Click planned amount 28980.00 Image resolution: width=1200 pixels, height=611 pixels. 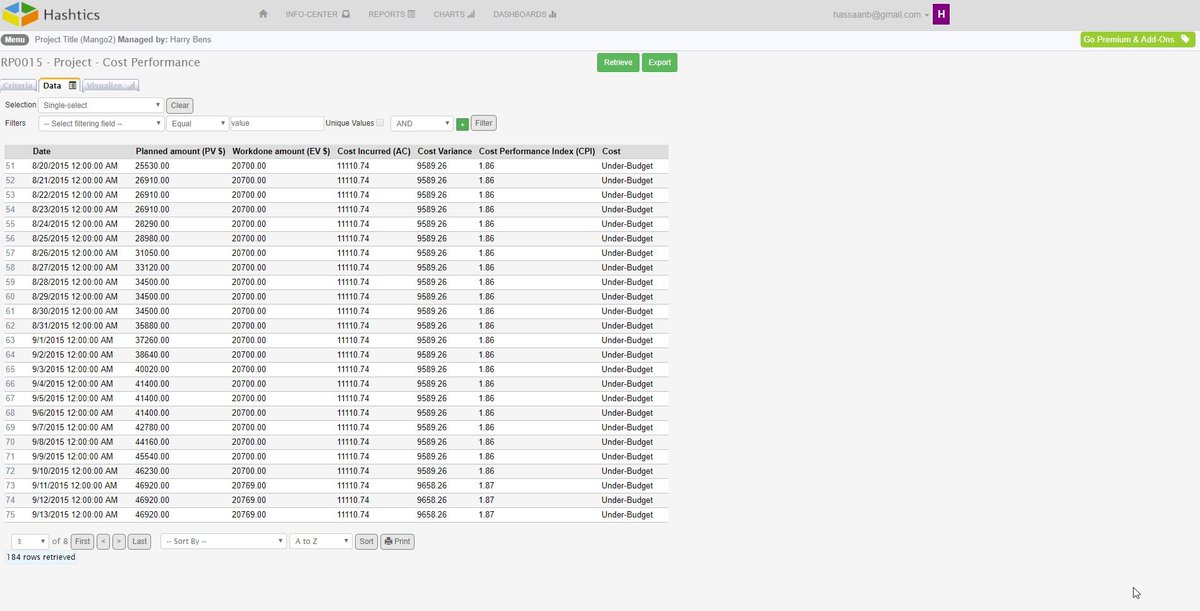pyautogui.click(x=152, y=239)
